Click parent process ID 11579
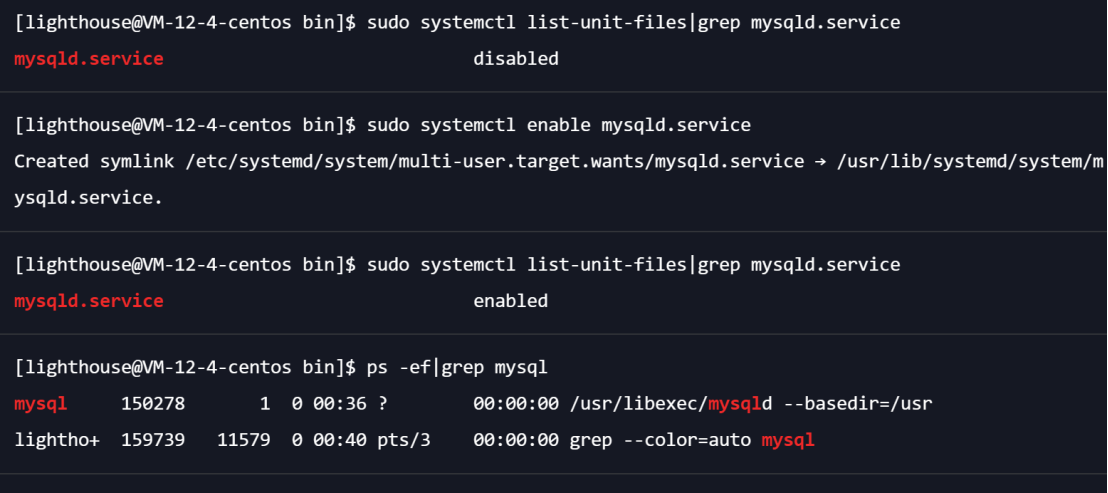The image size is (1108, 493). [x=243, y=440]
